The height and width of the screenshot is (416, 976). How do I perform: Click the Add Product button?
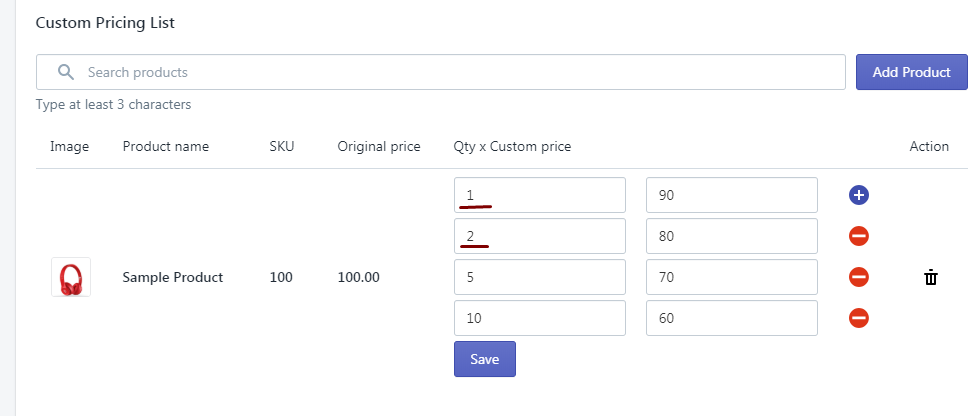911,72
